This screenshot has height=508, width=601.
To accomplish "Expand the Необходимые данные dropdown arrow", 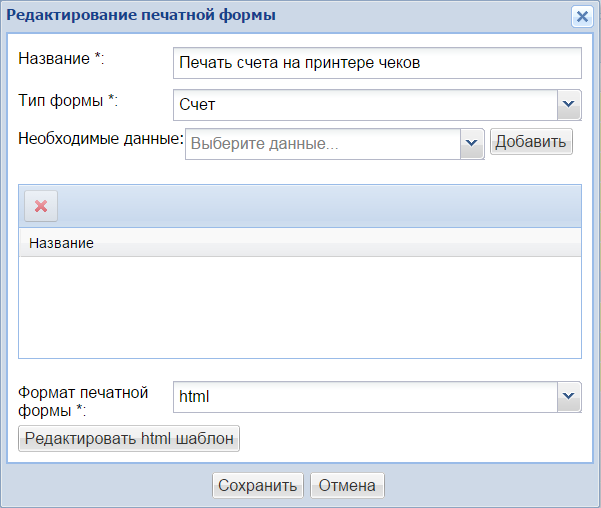I will pyautogui.click(x=472, y=143).
